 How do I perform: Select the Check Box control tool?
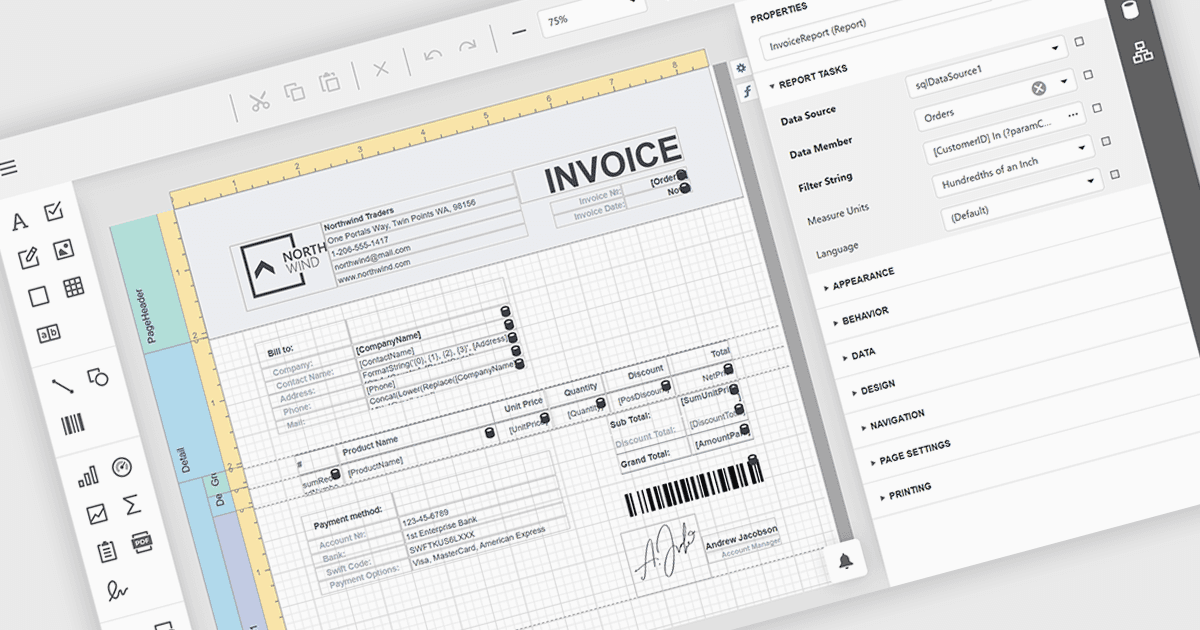(x=54, y=211)
